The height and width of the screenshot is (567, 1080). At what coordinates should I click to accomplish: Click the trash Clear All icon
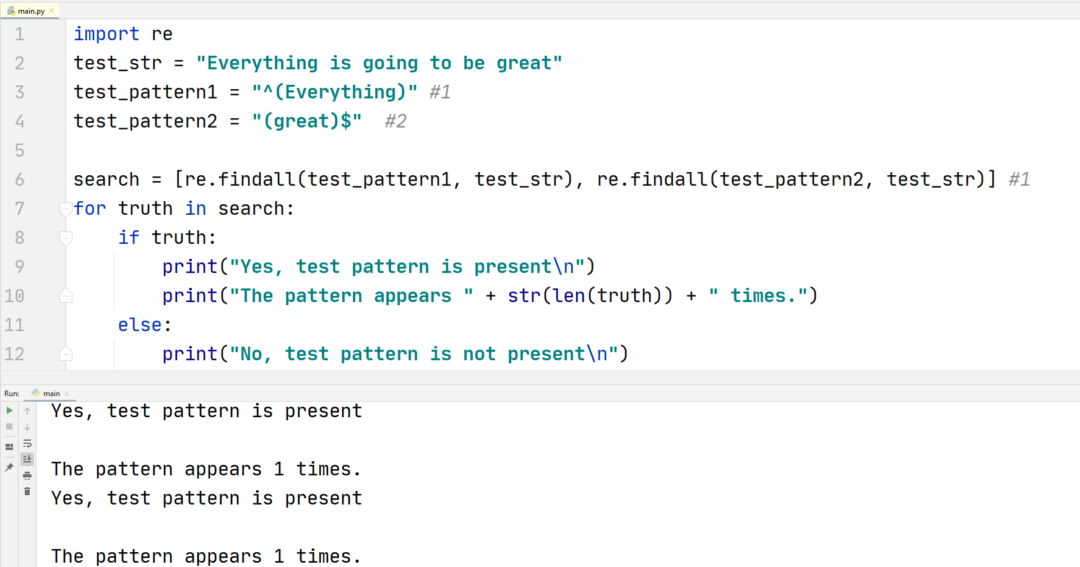coord(27,491)
